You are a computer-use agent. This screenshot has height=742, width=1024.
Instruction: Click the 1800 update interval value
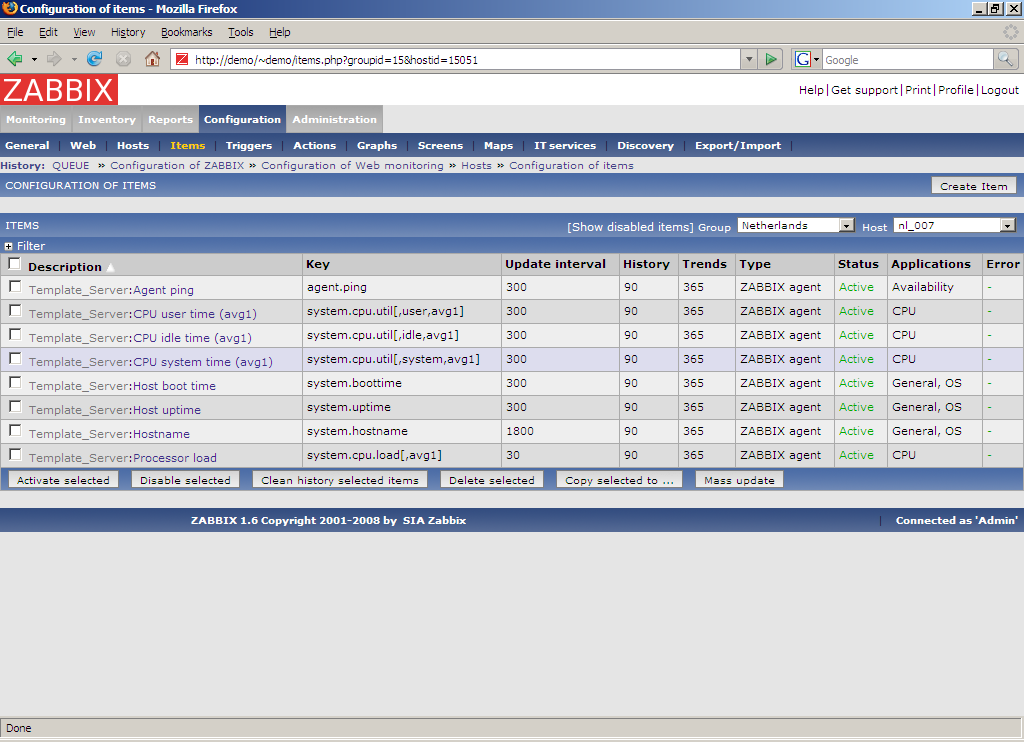(520, 431)
